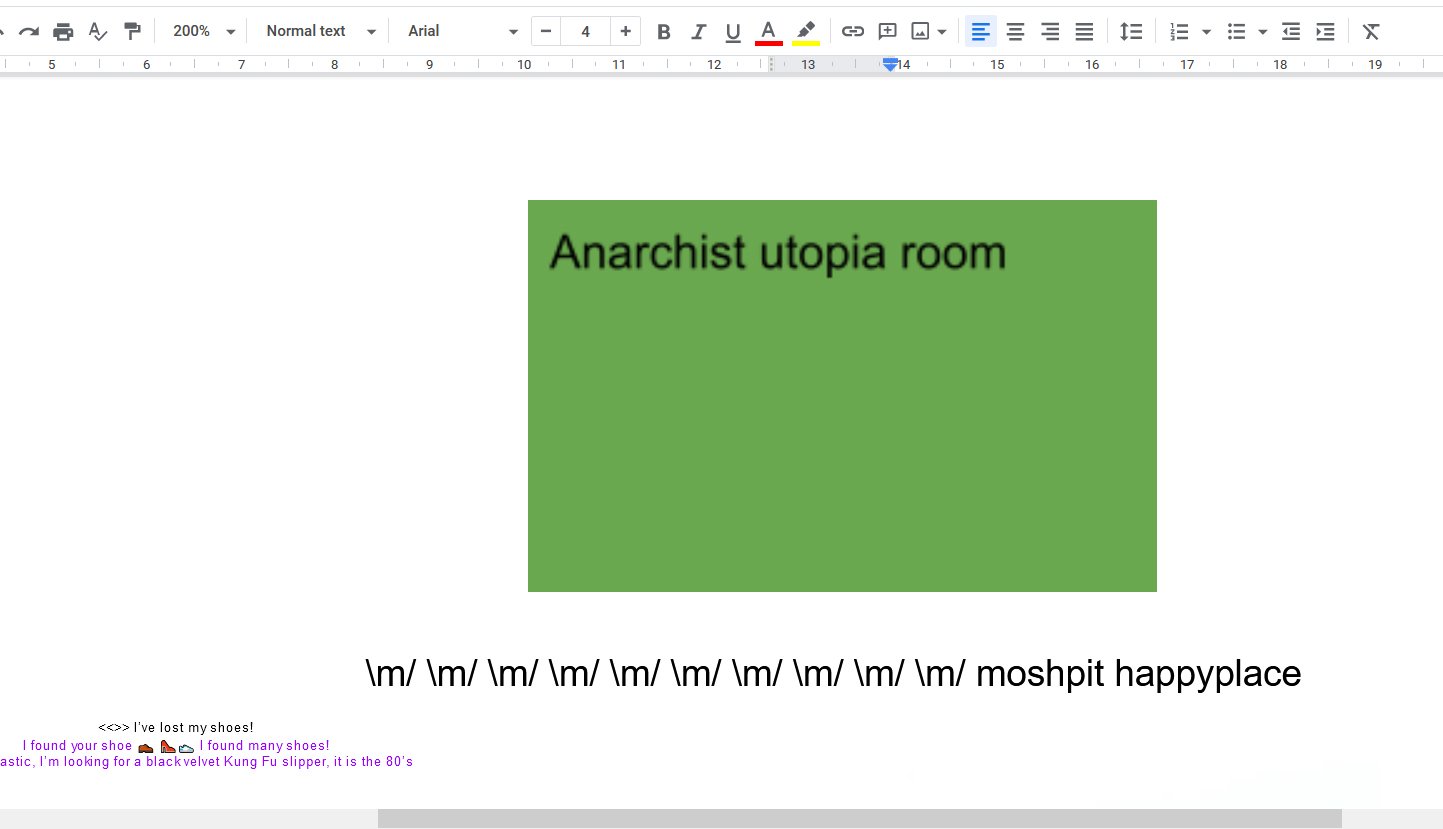Open the 200% zoom dropdown
This screenshot has width=1443, height=829.
203,31
